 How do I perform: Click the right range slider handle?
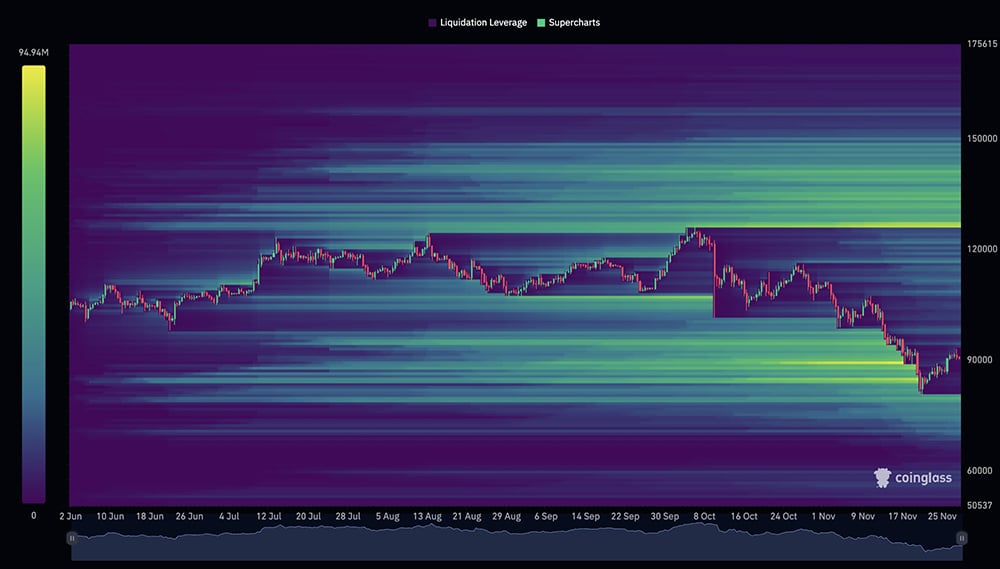click(x=961, y=538)
